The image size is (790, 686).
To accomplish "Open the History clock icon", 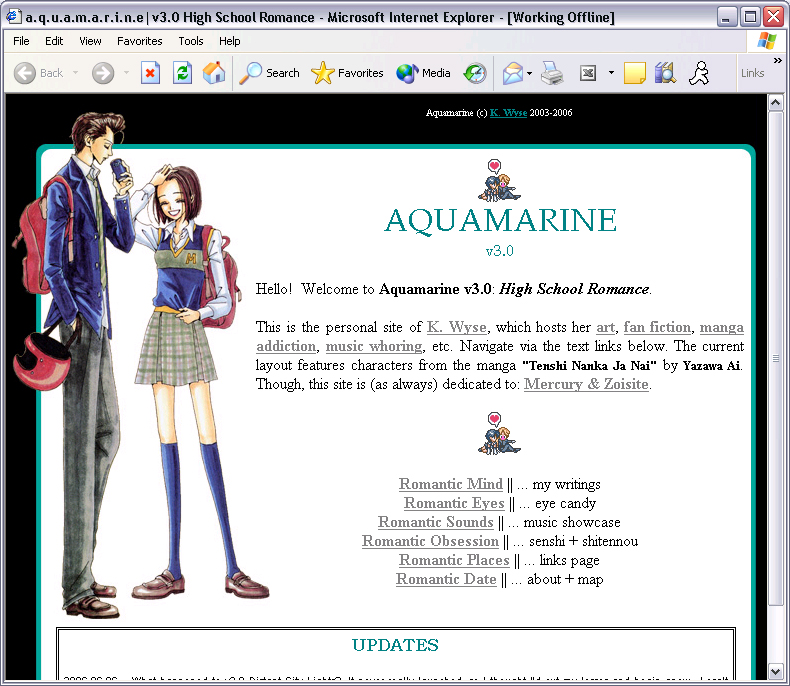I will coord(475,74).
